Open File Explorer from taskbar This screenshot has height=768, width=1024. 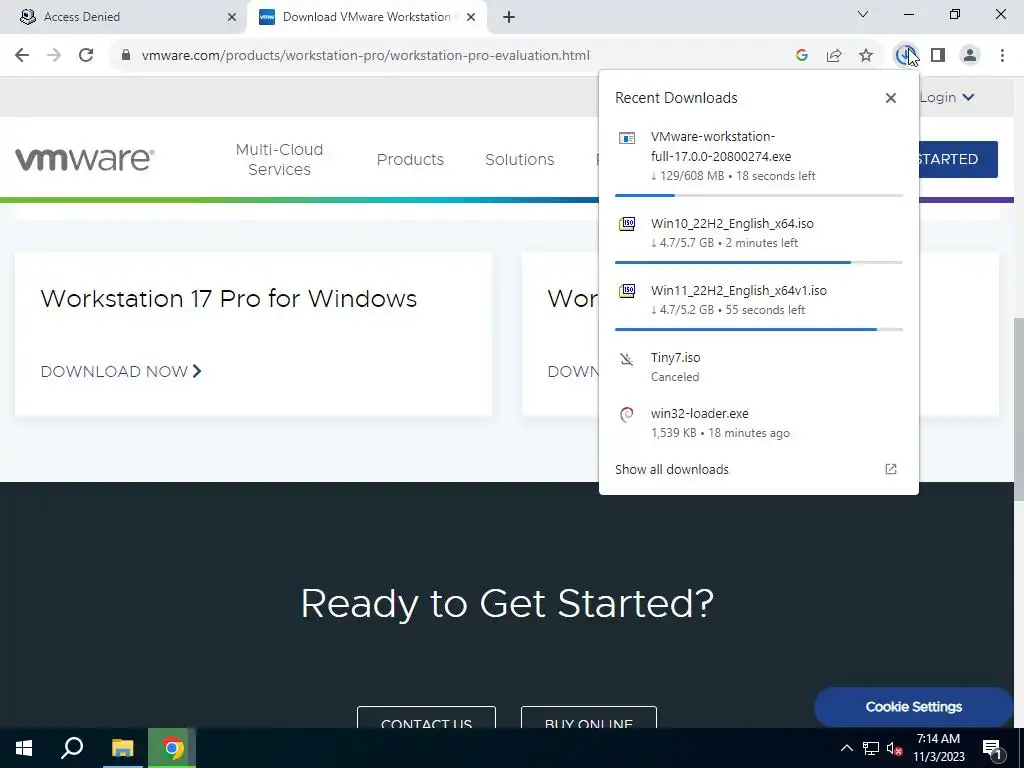pos(122,748)
